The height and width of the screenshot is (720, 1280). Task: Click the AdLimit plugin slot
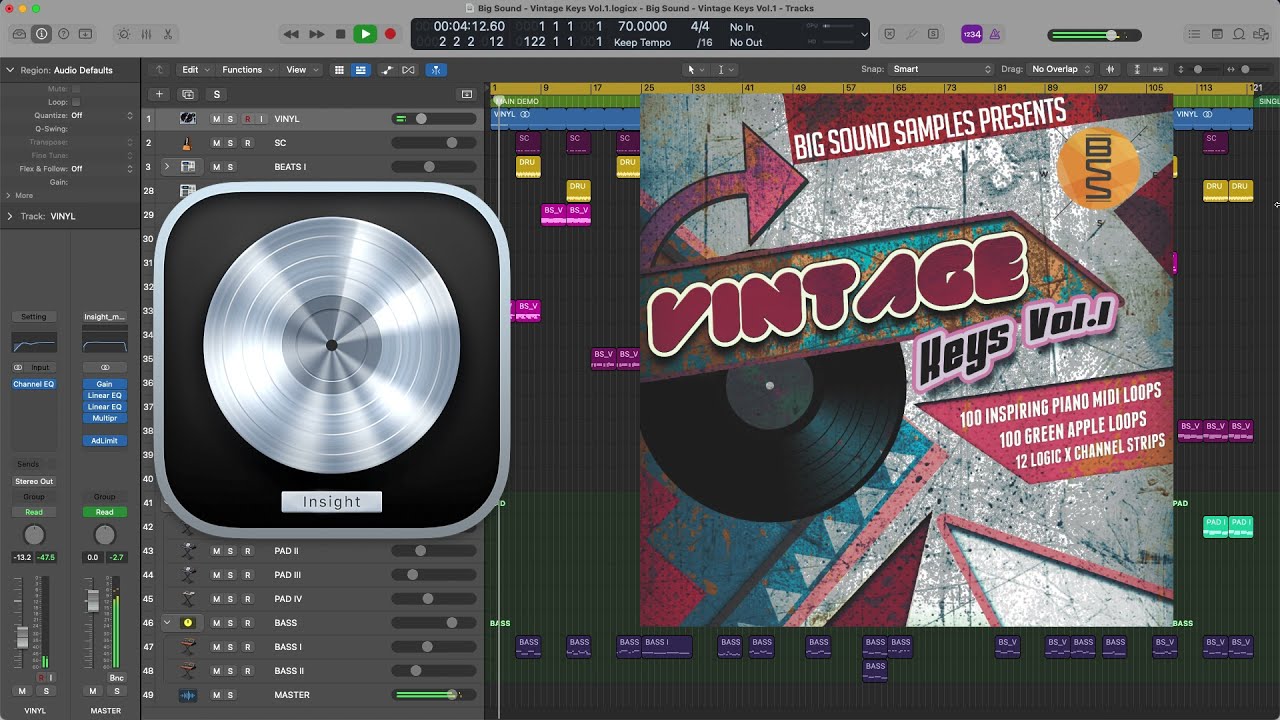[104, 441]
